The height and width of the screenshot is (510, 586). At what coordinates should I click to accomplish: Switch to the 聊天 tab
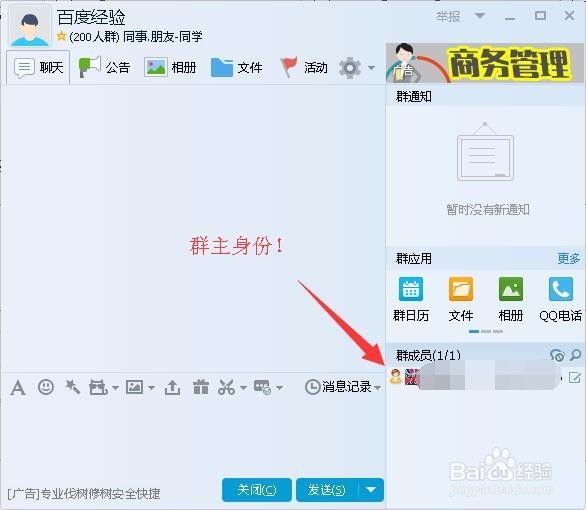coord(38,68)
